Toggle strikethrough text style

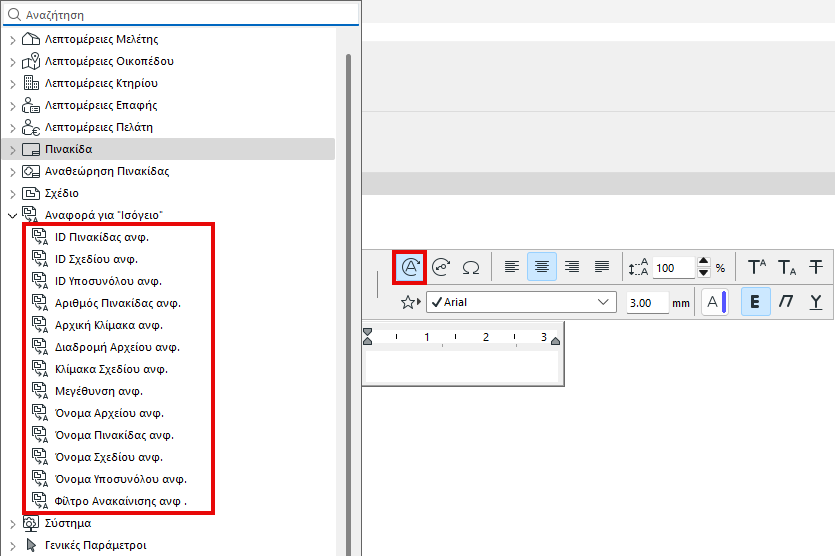click(816, 267)
